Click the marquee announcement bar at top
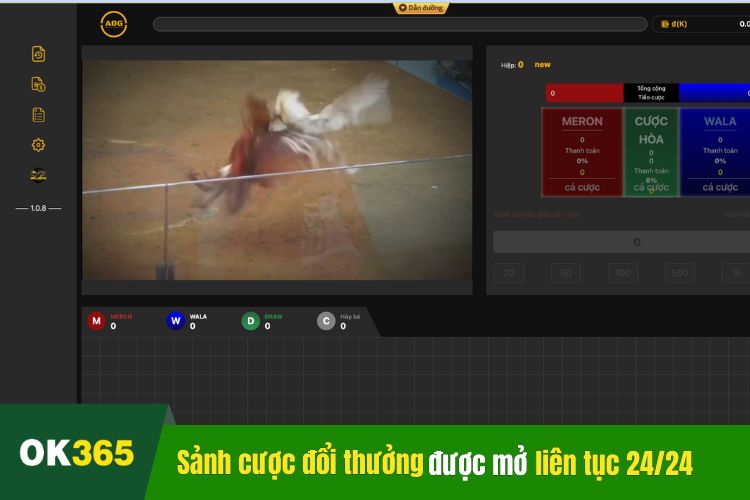 400,24
